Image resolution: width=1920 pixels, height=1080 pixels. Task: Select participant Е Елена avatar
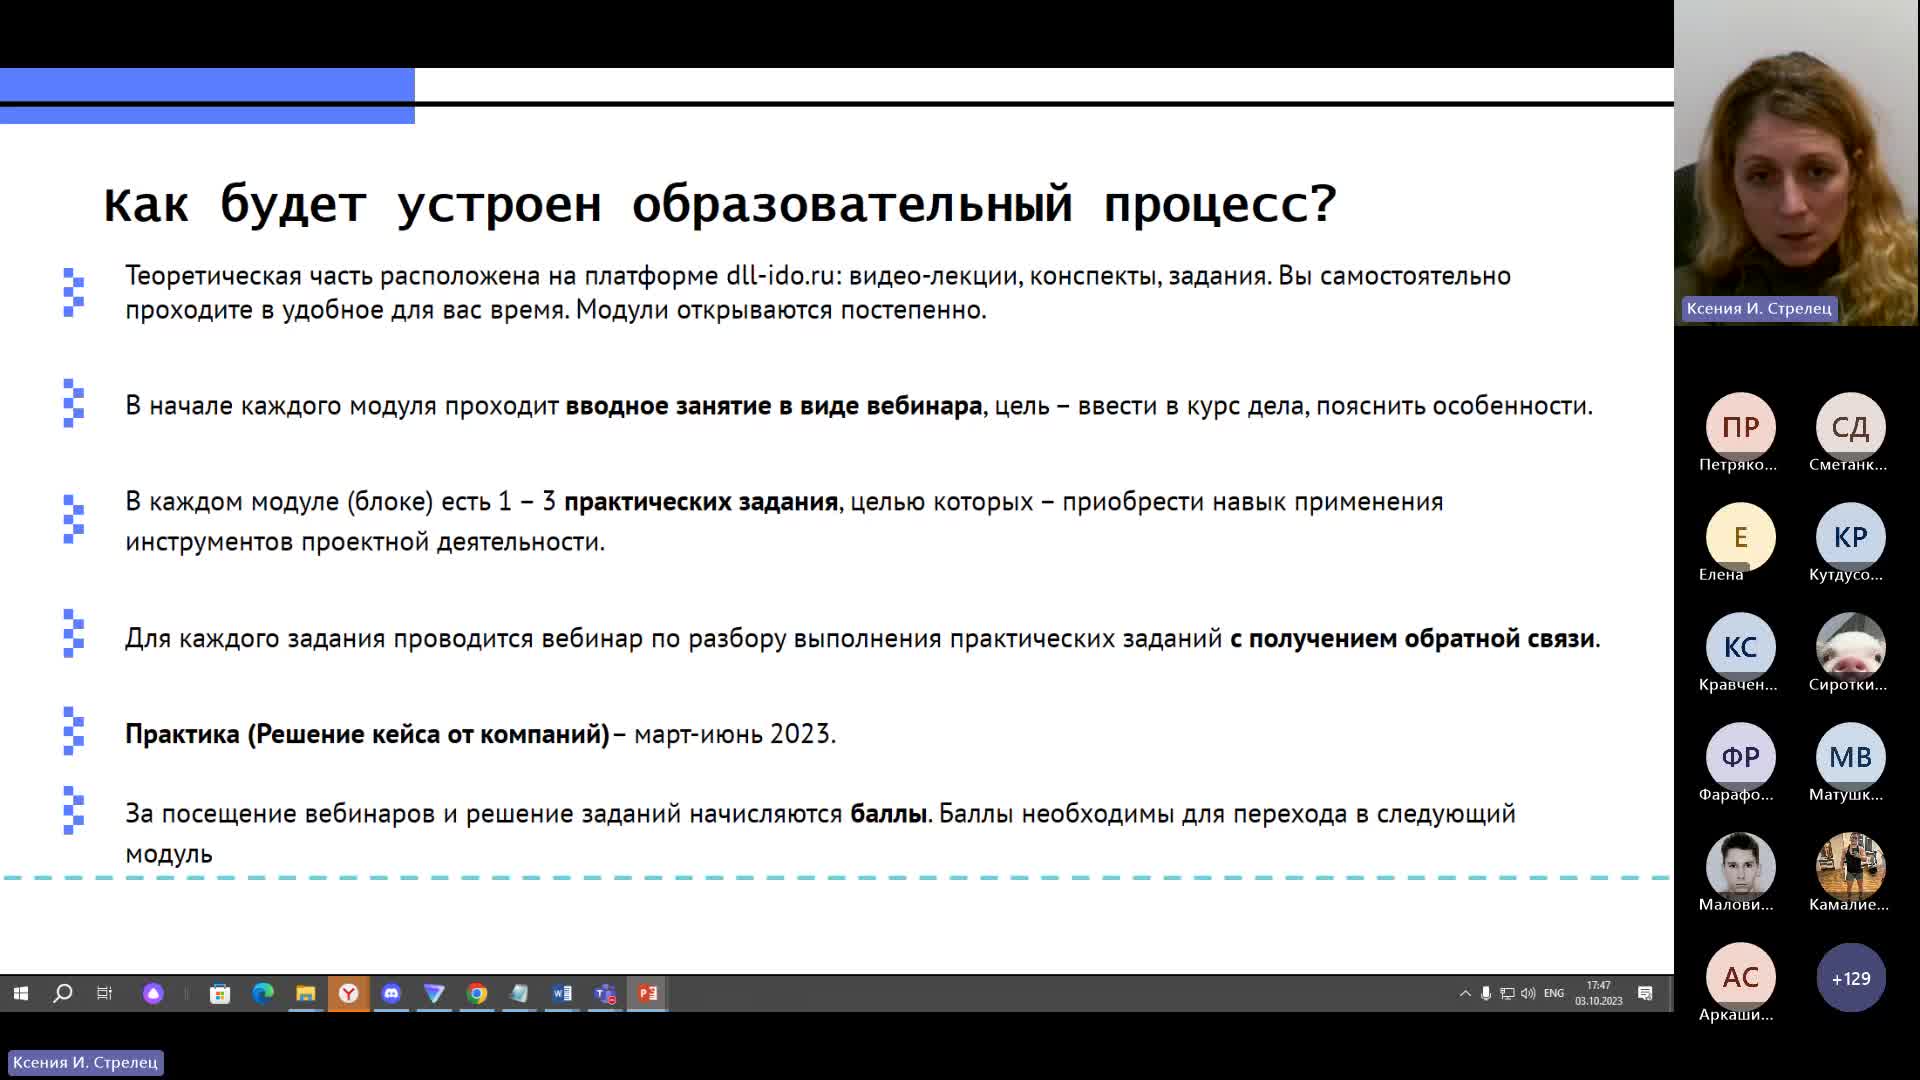(1740, 537)
